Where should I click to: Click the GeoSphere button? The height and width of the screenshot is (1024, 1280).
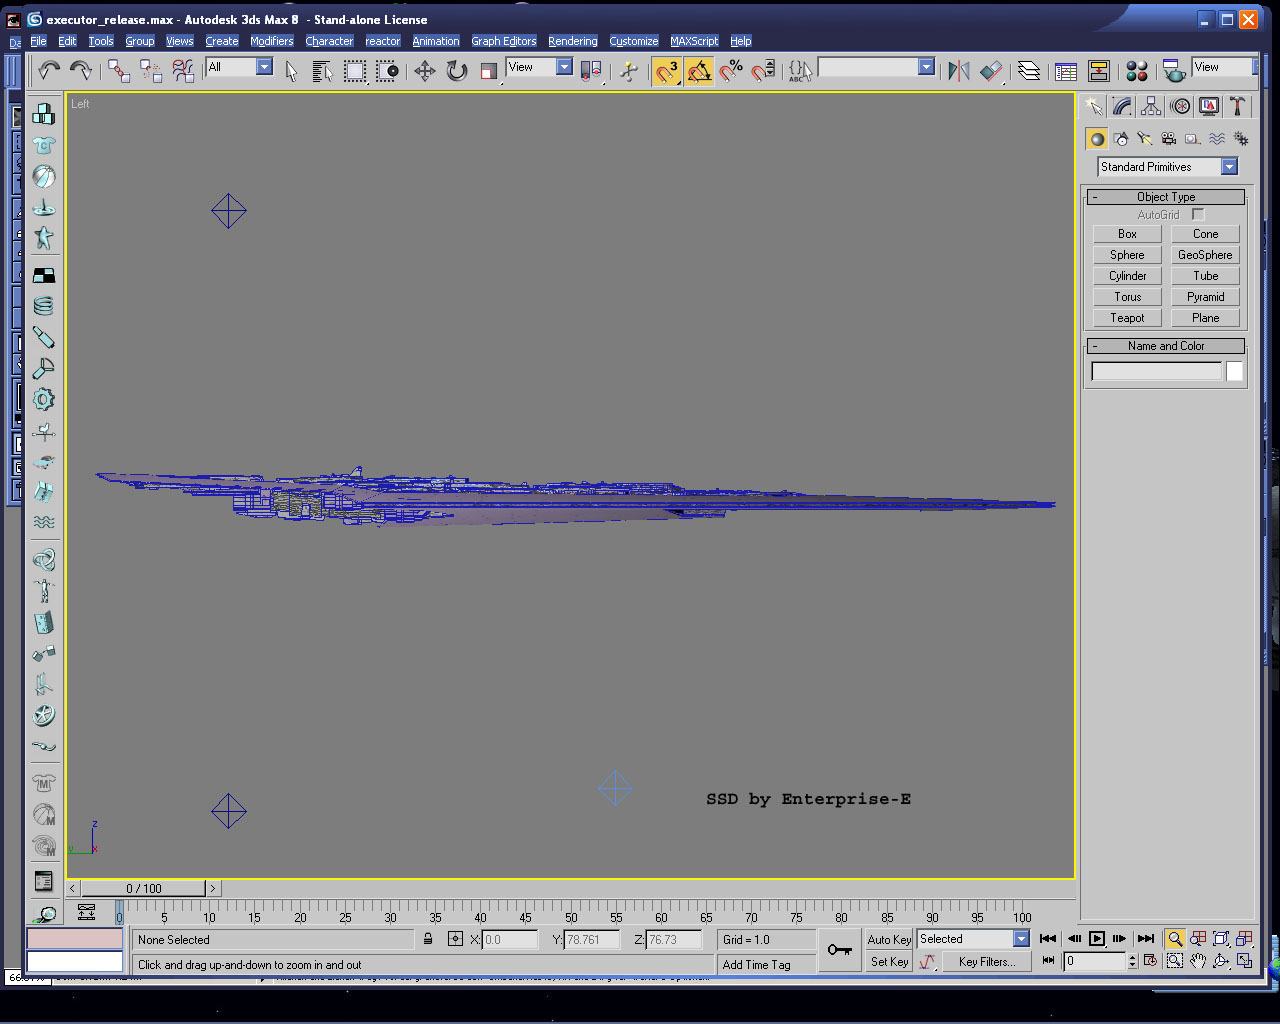(x=1205, y=255)
